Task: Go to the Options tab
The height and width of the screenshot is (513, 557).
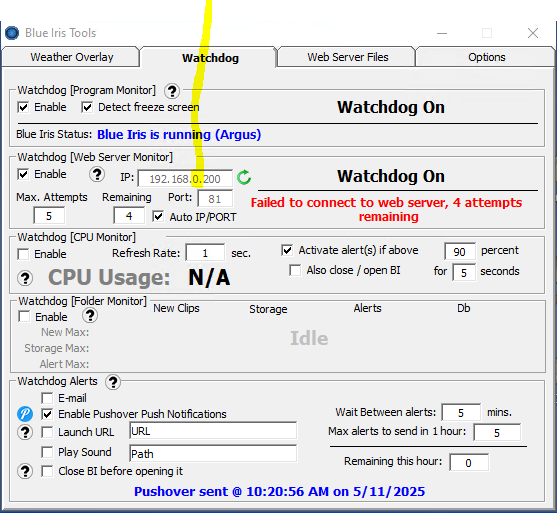Action: 486,57
